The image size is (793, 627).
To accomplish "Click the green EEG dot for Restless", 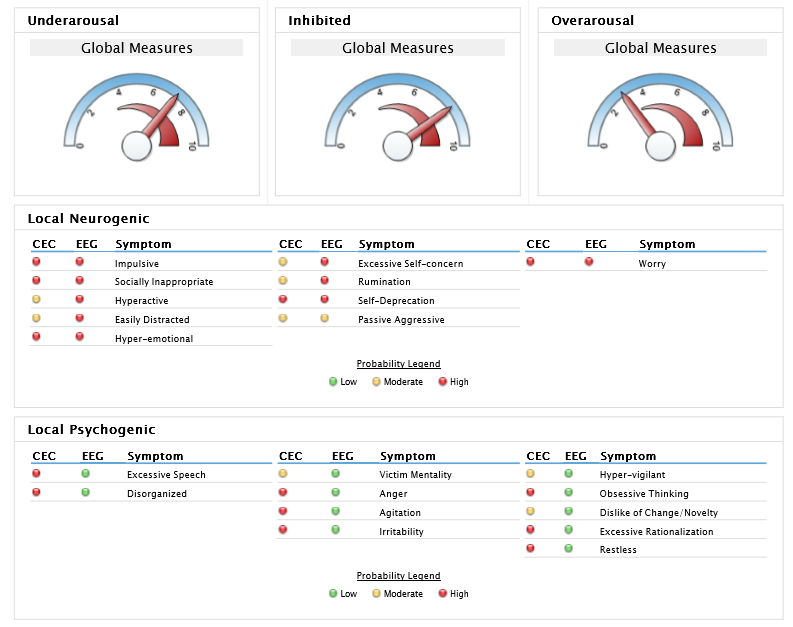I will tap(568, 548).
